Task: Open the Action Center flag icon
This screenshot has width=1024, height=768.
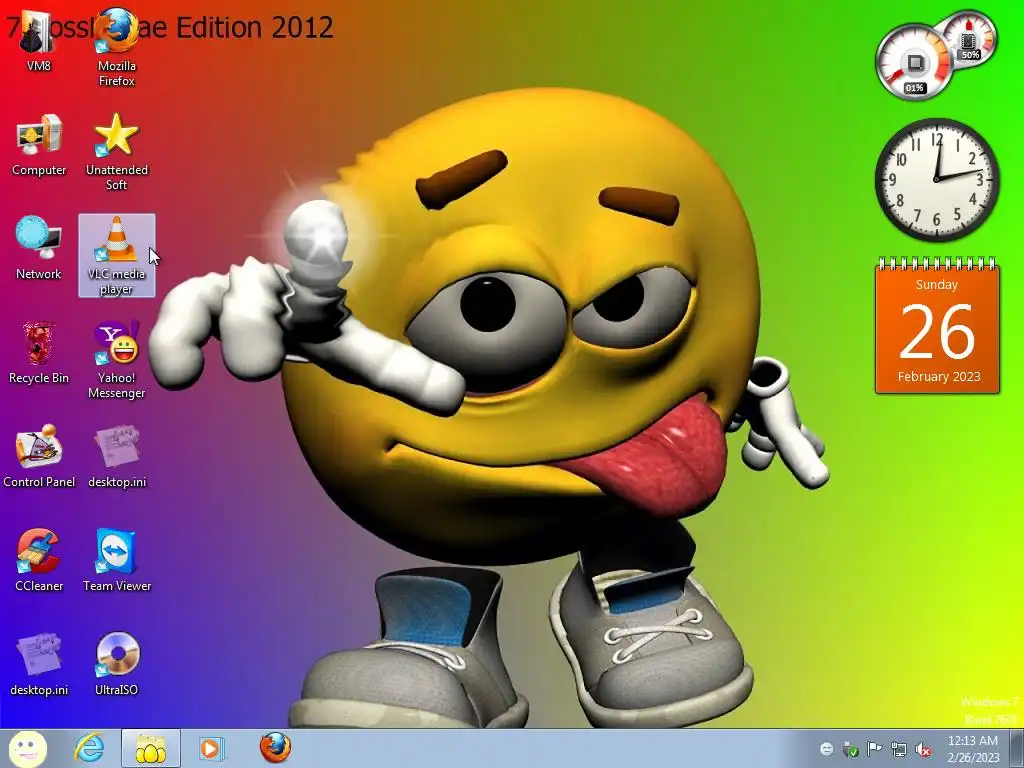Action: 874,749
